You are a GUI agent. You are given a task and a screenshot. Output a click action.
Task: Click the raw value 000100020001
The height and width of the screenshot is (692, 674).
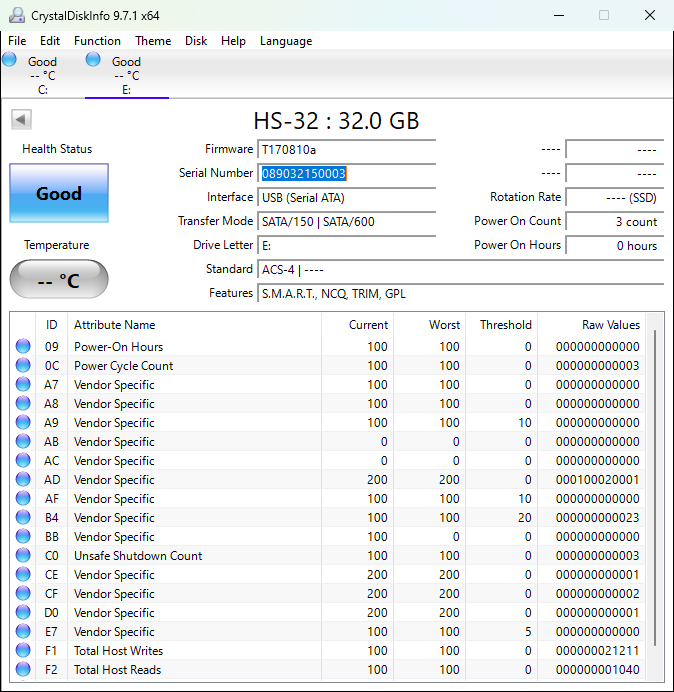click(597, 479)
